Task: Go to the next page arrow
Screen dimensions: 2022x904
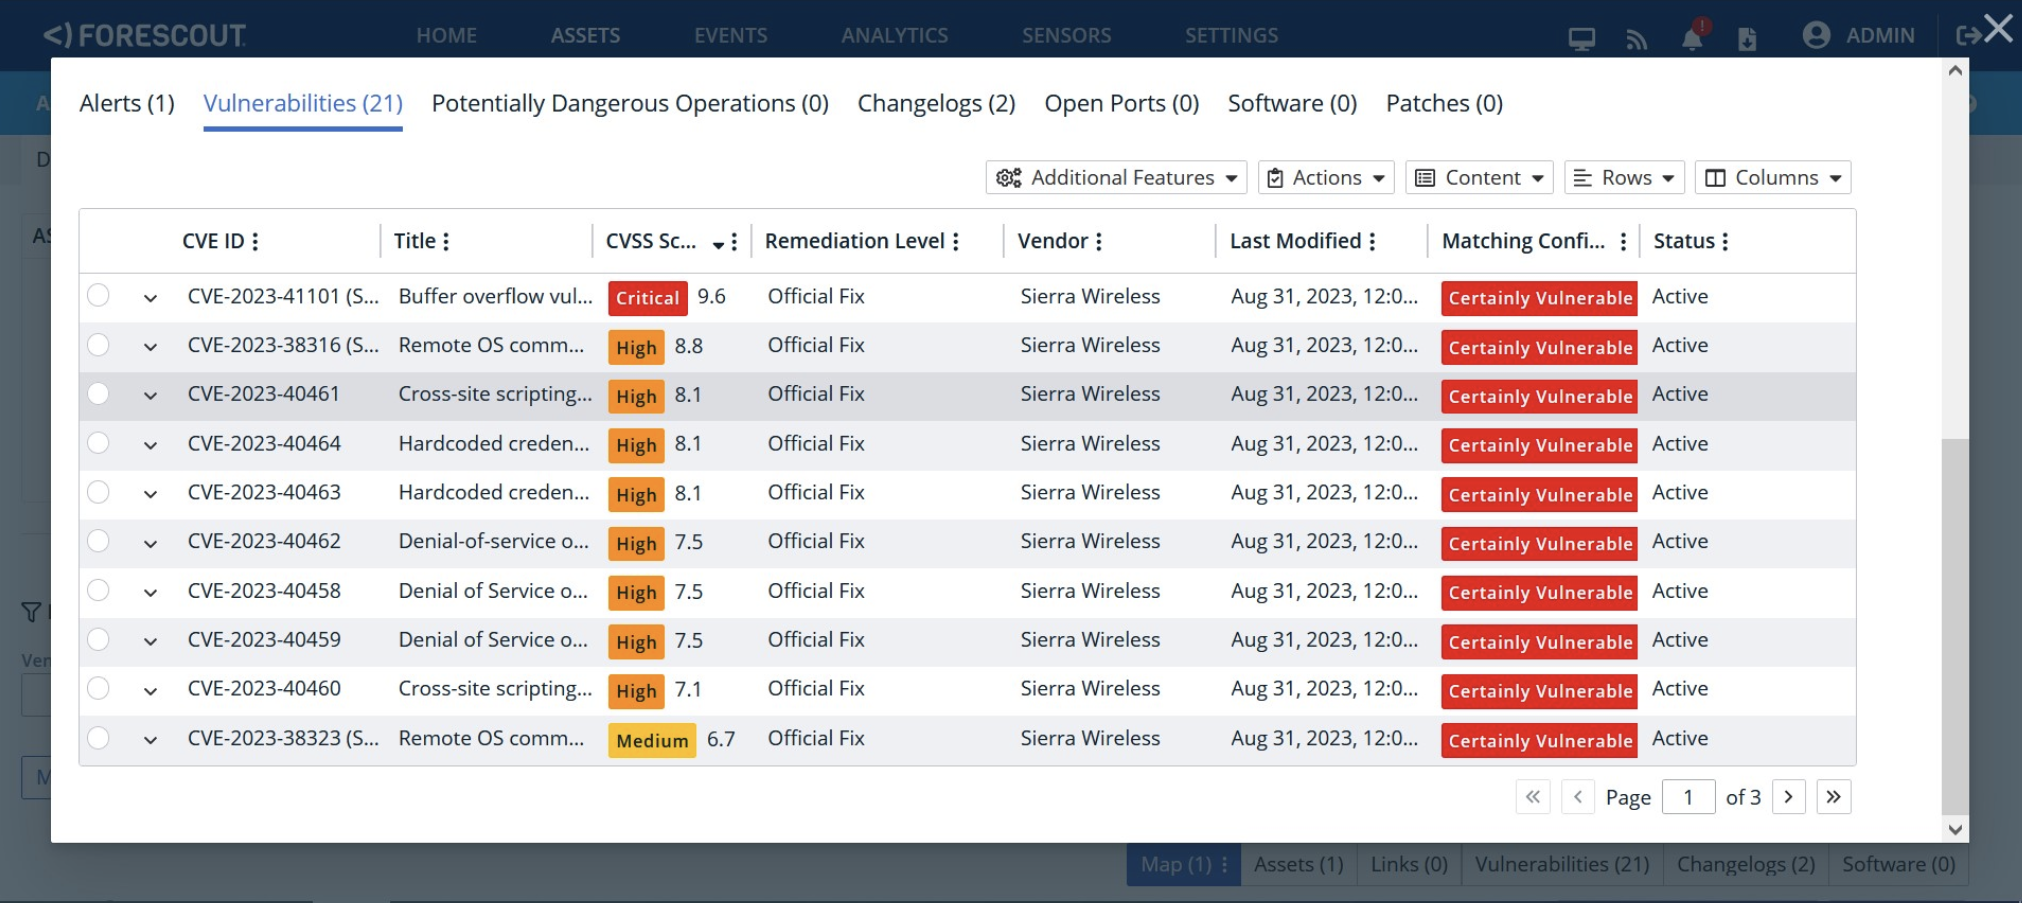Action: coord(1788,797)
